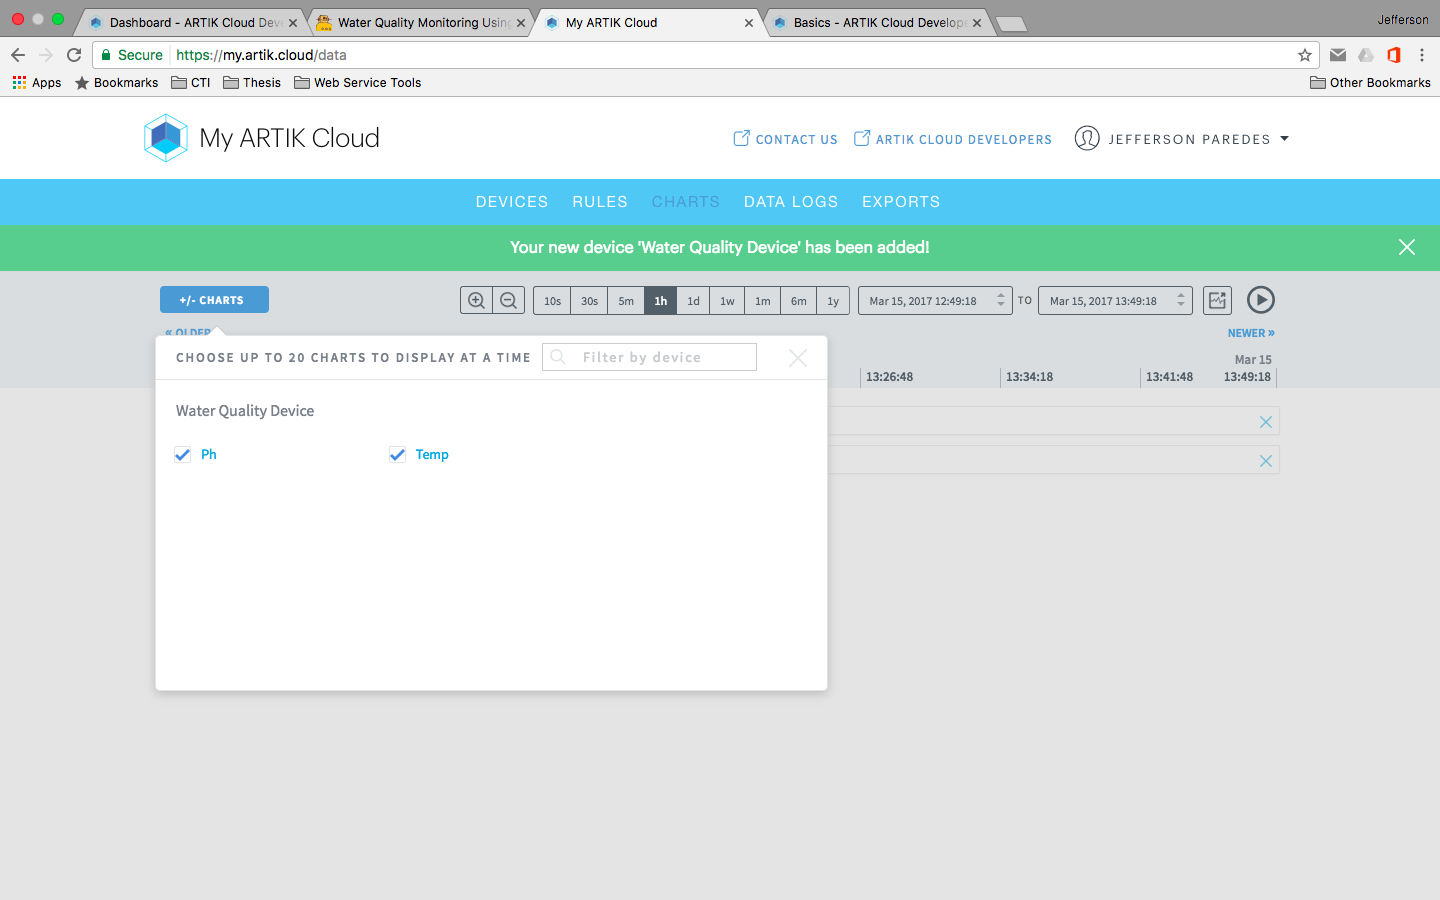The height and width of the screenshot is (900, 1440).
Task: Click the mail extension icon
Action: pyautogui.click(x=1338, y=55)
